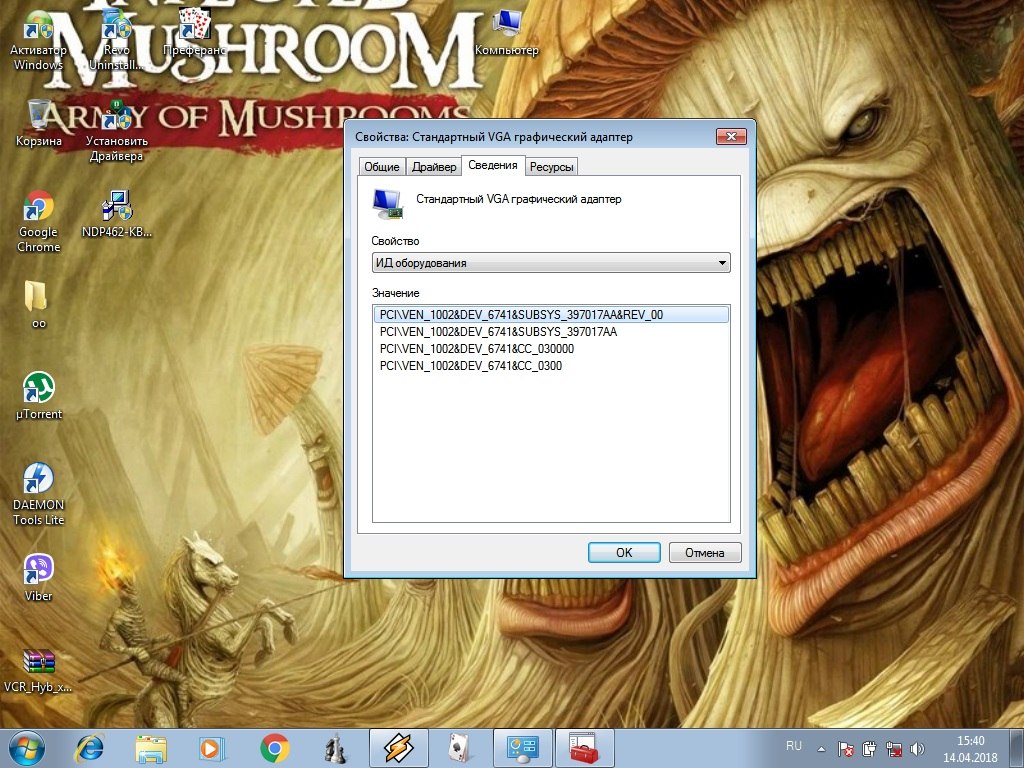Open the Установить Драйвера shortcut
The image size is (1024, 768).
116,131
